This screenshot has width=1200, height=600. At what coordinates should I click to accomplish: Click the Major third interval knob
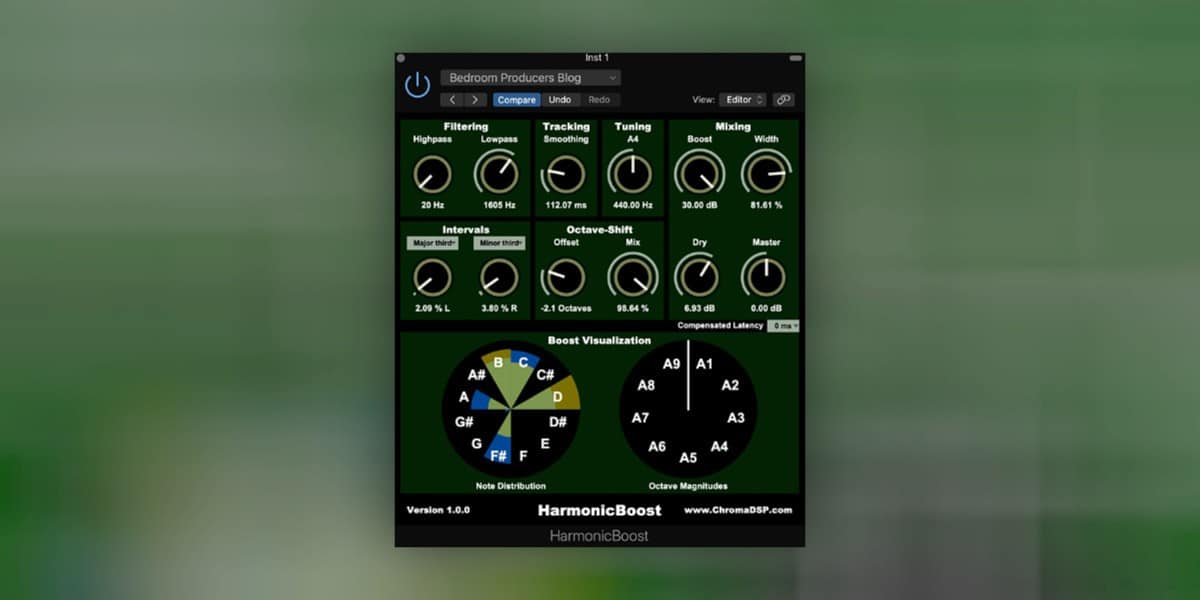pos(432,278)
